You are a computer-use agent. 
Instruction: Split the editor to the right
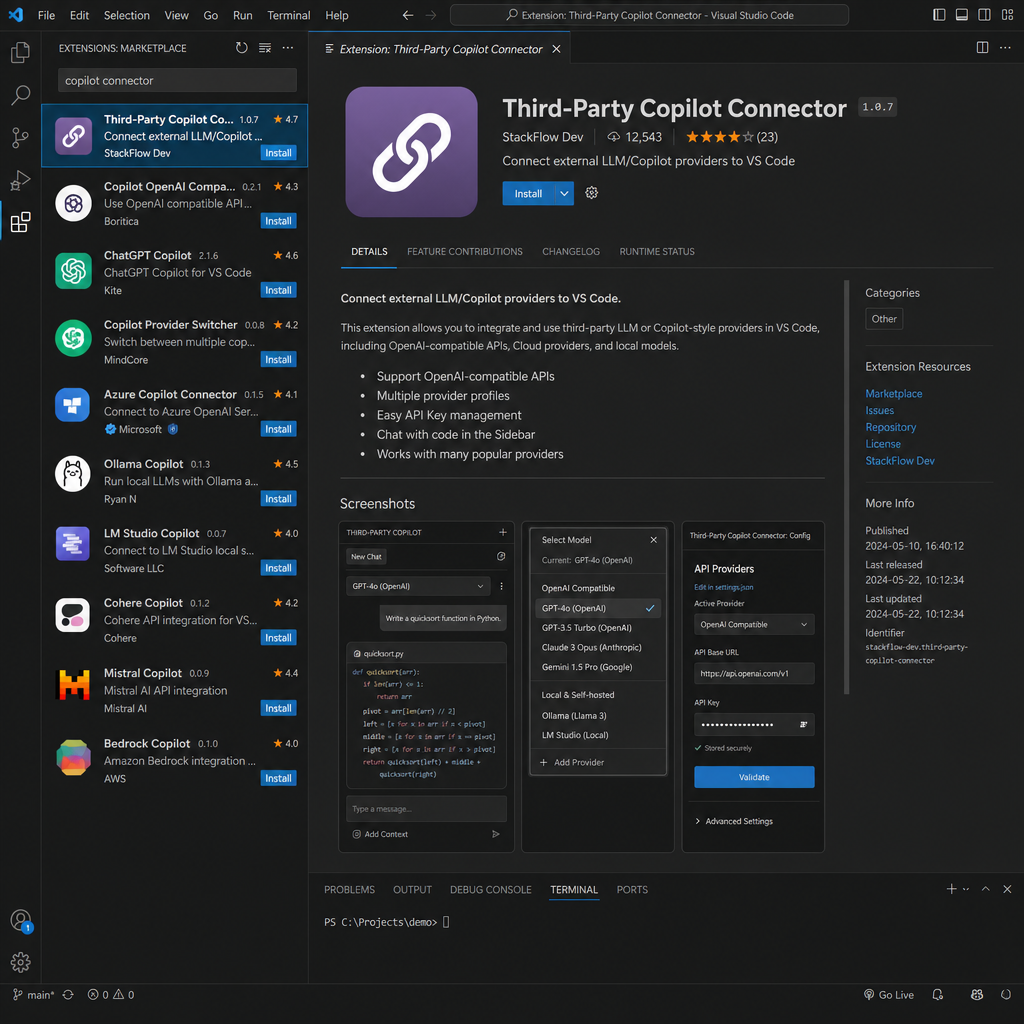pyautogui.click(x=982, y=47)
